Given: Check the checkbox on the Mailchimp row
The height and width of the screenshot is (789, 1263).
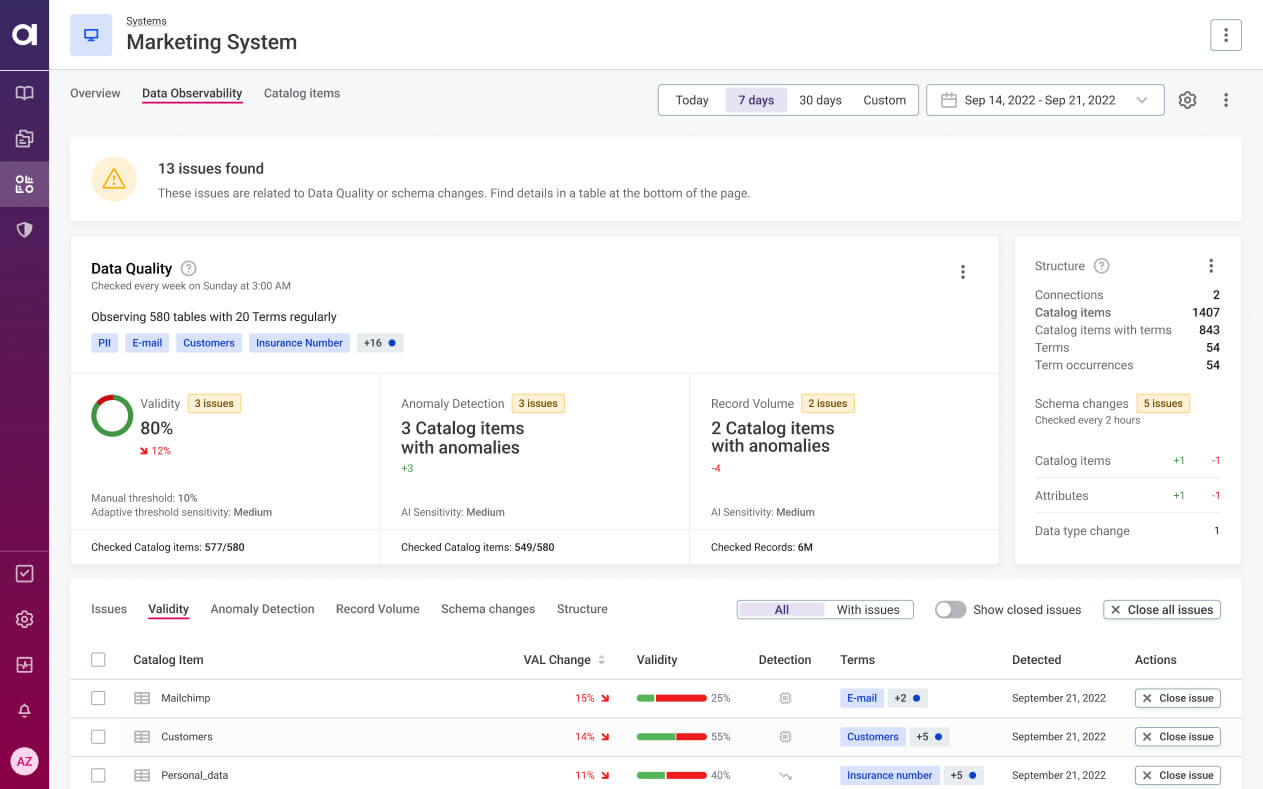Looking at the screenshot, I should point(97,697).
